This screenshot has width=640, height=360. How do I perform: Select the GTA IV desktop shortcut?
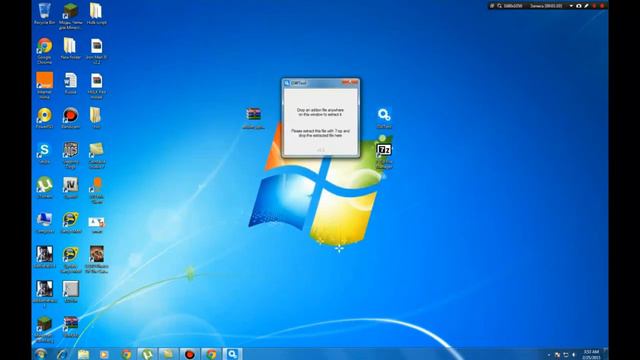(71, 188)
